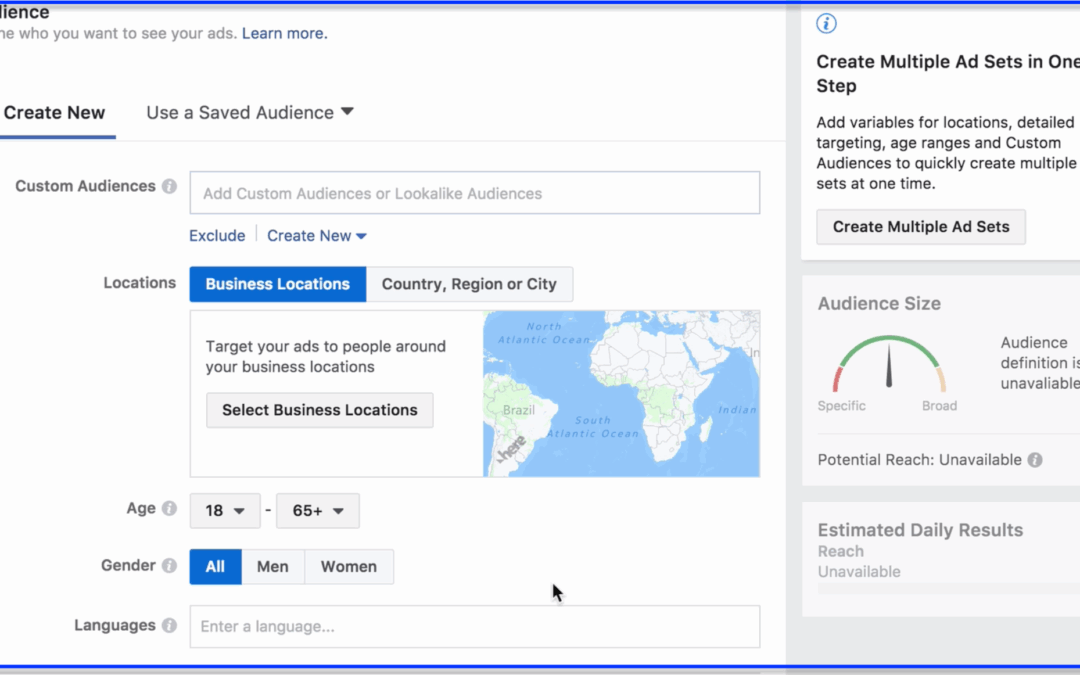
Task: Click the Enter a language field
Action: (x=475, y=626)
